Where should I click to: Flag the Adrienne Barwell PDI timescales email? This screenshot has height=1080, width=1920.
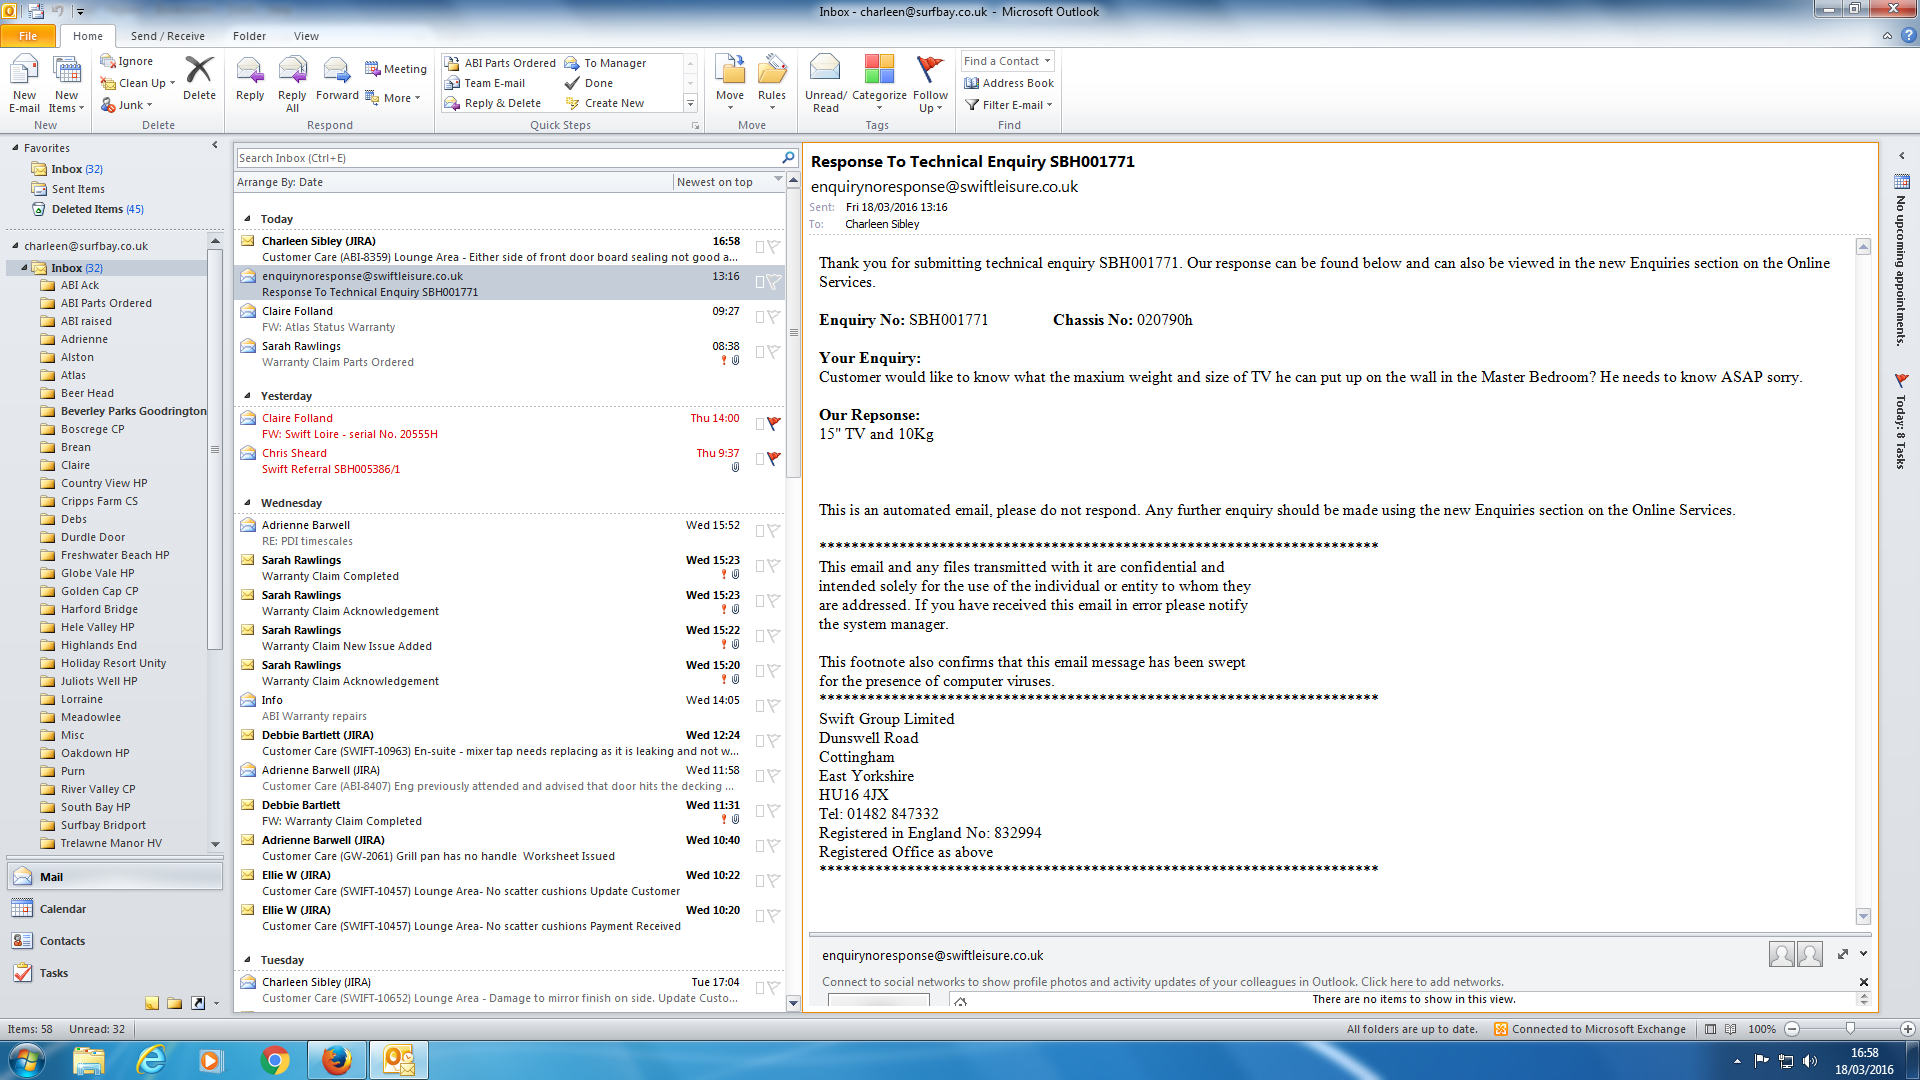773,531
